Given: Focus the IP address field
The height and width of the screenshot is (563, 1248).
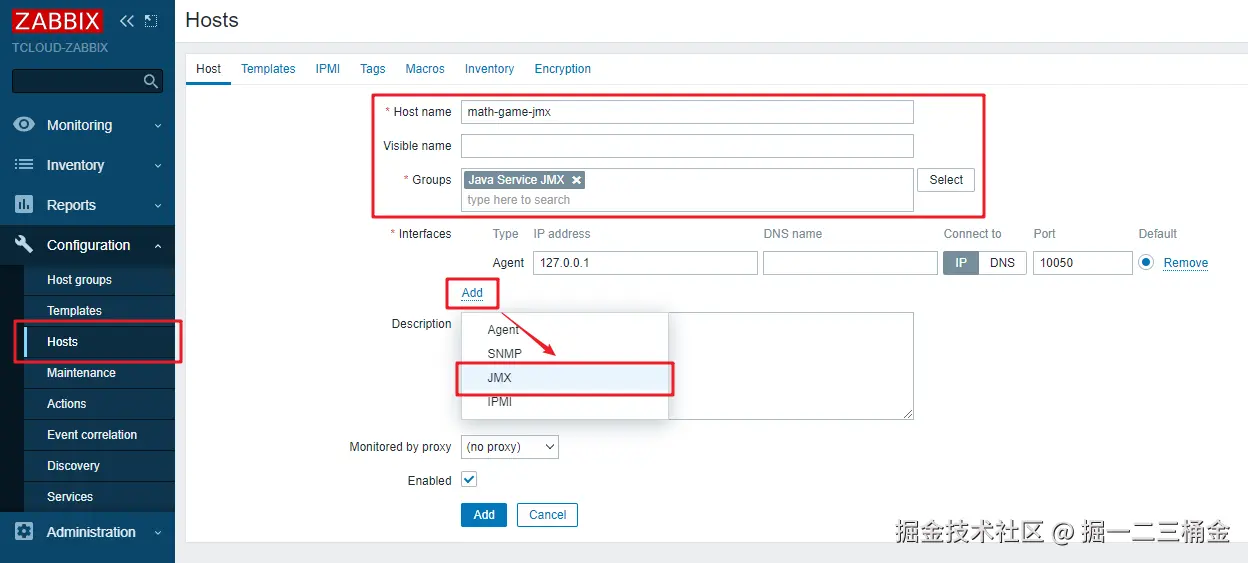Looking at the screenshot, I should point(645,263).
